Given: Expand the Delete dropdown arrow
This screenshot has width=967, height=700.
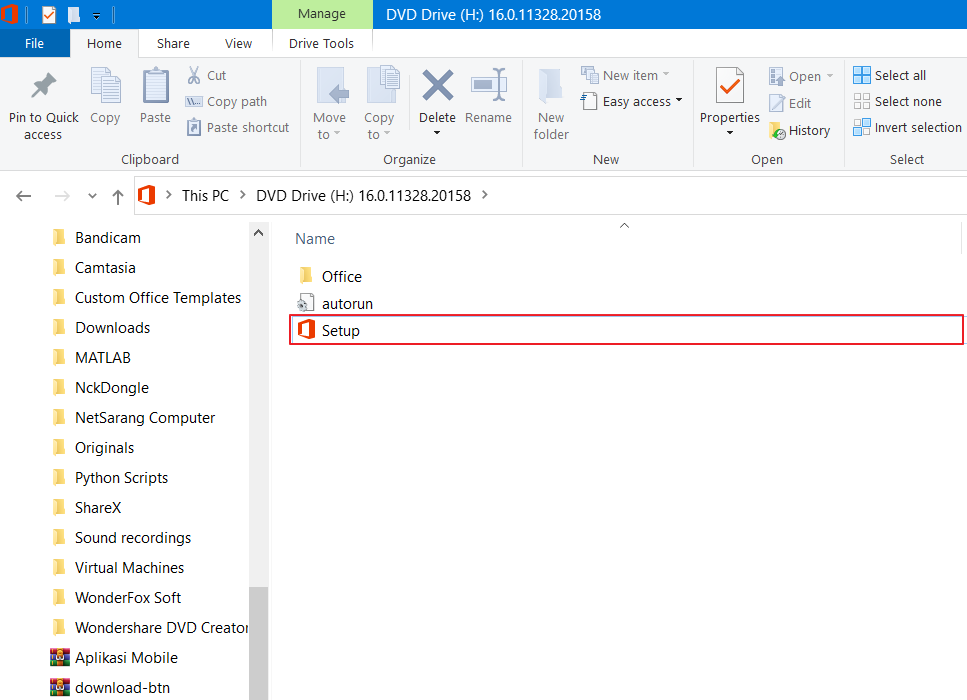Looking at the screenshot, I should [437, 133].
